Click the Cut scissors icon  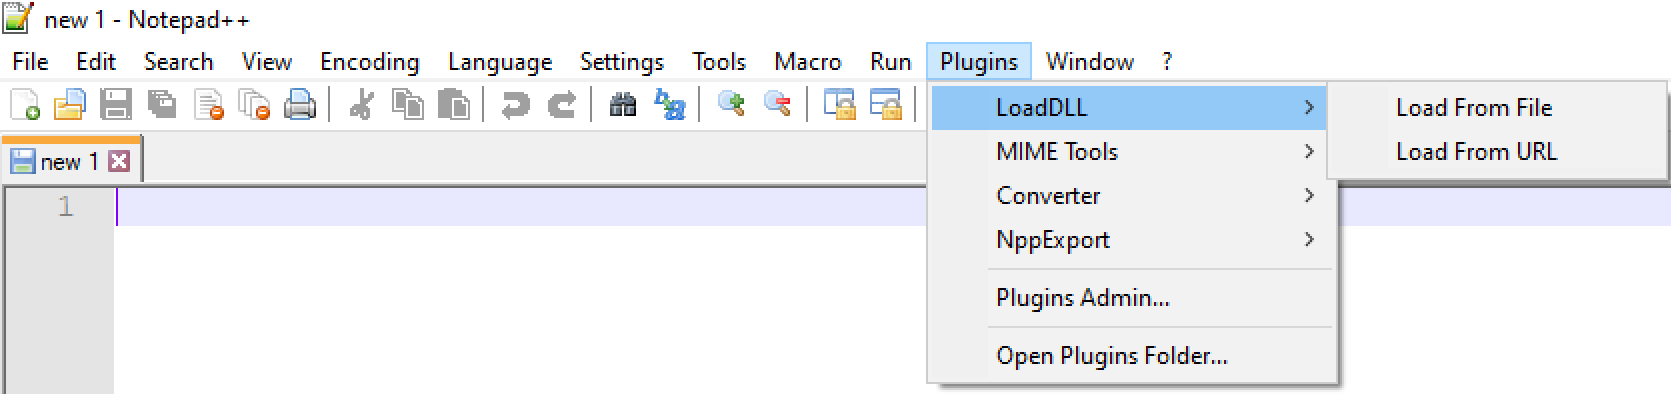point(361,104)
